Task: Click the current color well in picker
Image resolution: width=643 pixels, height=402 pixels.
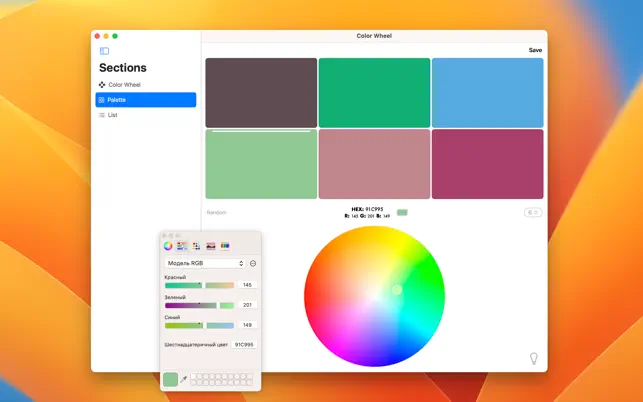Action: (171, 379)
